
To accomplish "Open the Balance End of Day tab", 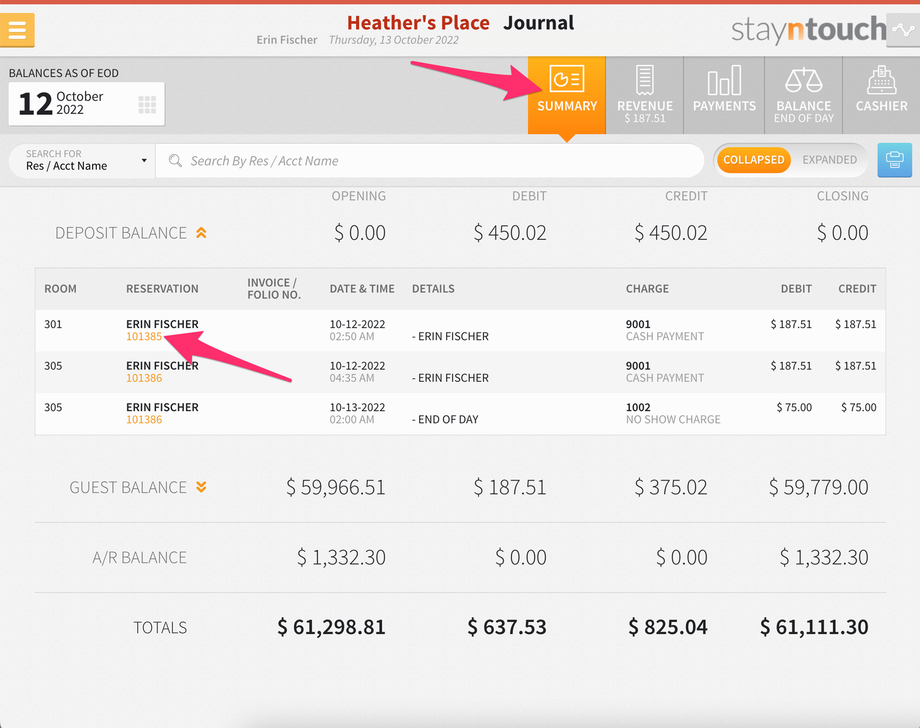I will (x=803, y=95).
